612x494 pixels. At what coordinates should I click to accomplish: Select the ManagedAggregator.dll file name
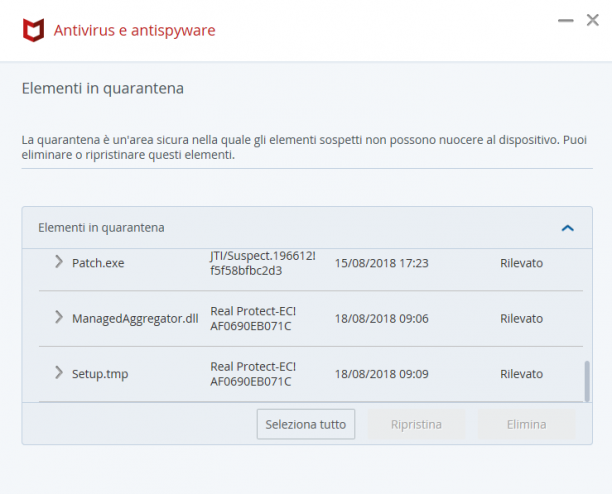click(x=135, y=318)
